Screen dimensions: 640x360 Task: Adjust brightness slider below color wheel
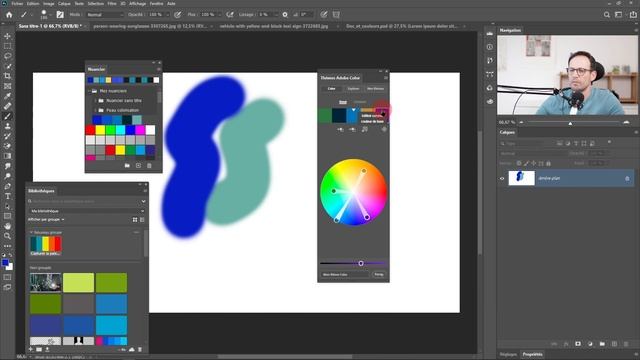(x=361, y=263)
